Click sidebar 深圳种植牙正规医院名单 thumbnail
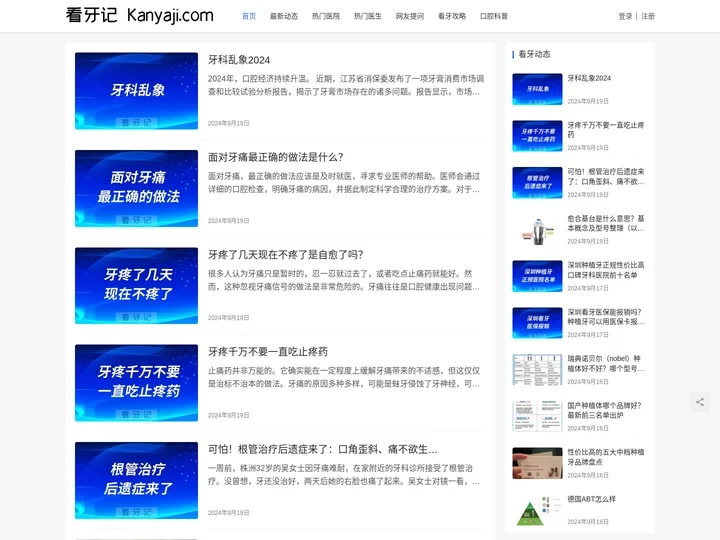Image resolution: width=720 pixels, height=540 pixels. (x=537, y=276)
